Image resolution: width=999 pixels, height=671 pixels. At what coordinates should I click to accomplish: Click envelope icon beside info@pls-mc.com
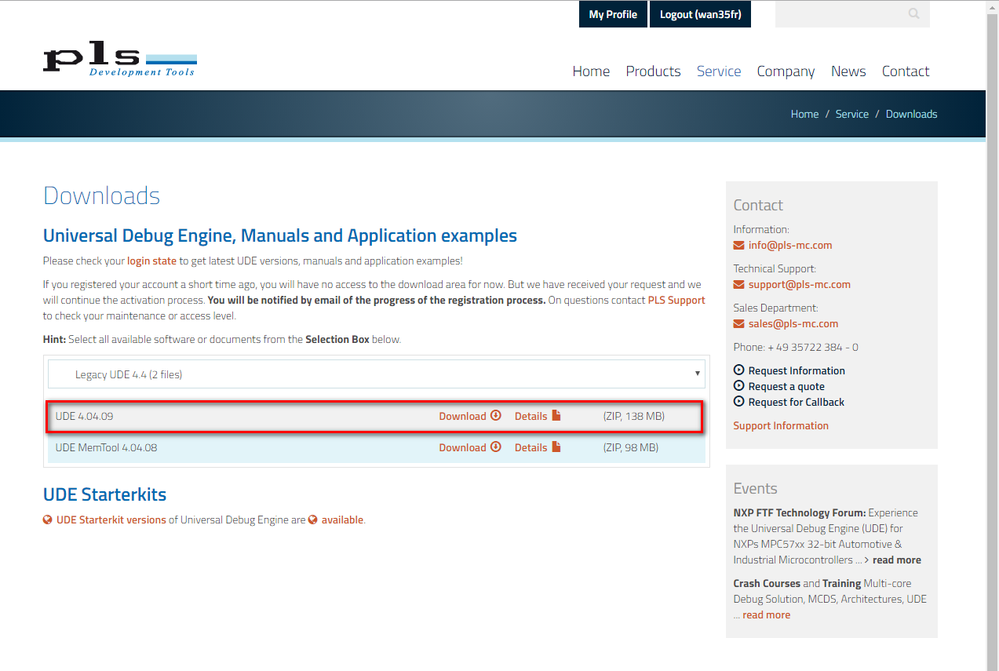[x=738, y=245]
